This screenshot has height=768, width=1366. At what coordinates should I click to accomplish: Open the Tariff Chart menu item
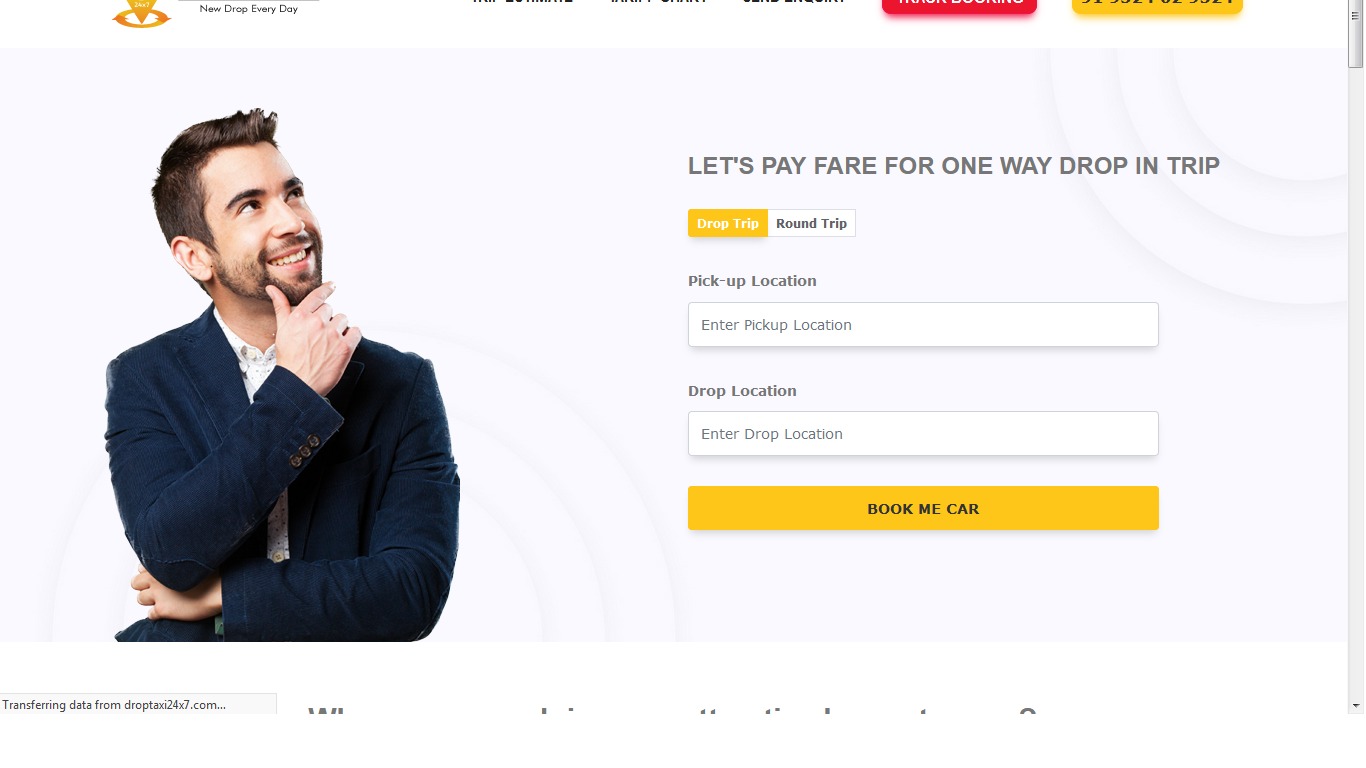point(658,3)
